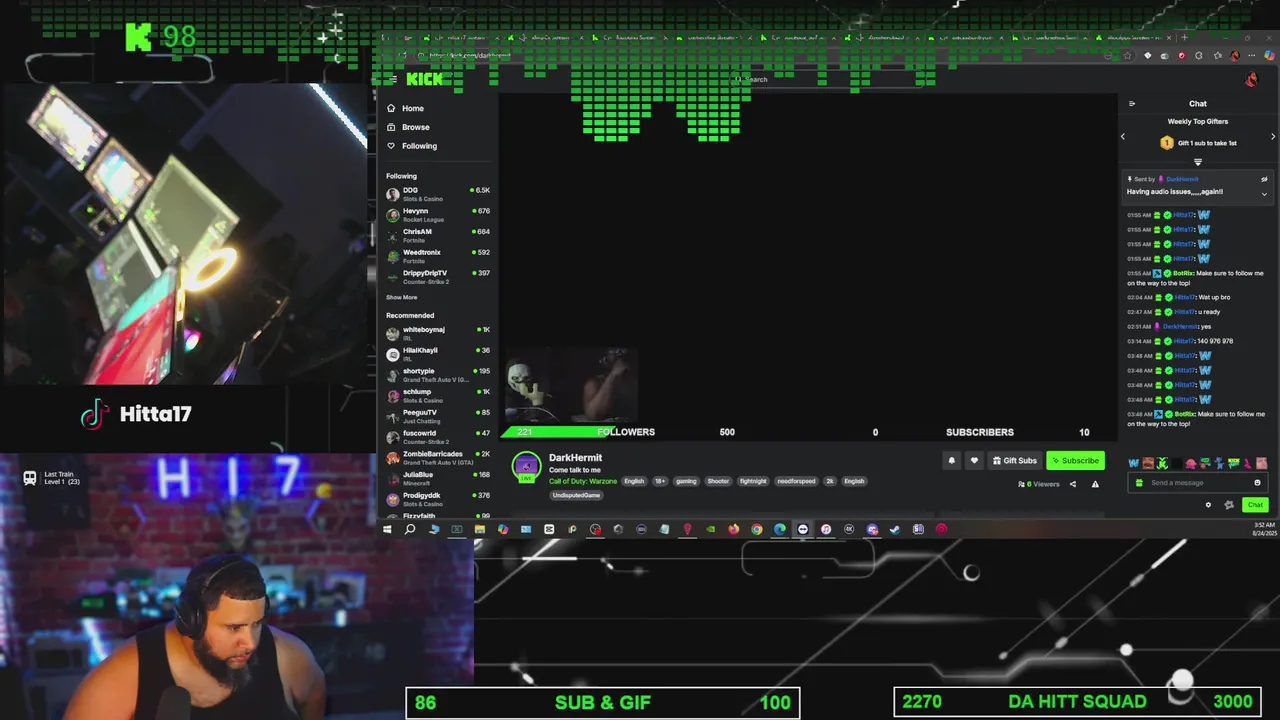The height and width of the screenshot is (720, 1280).
Task: Open Weedtronix channel in Following list
Action: pyautogui.click(x=438, y=256)
